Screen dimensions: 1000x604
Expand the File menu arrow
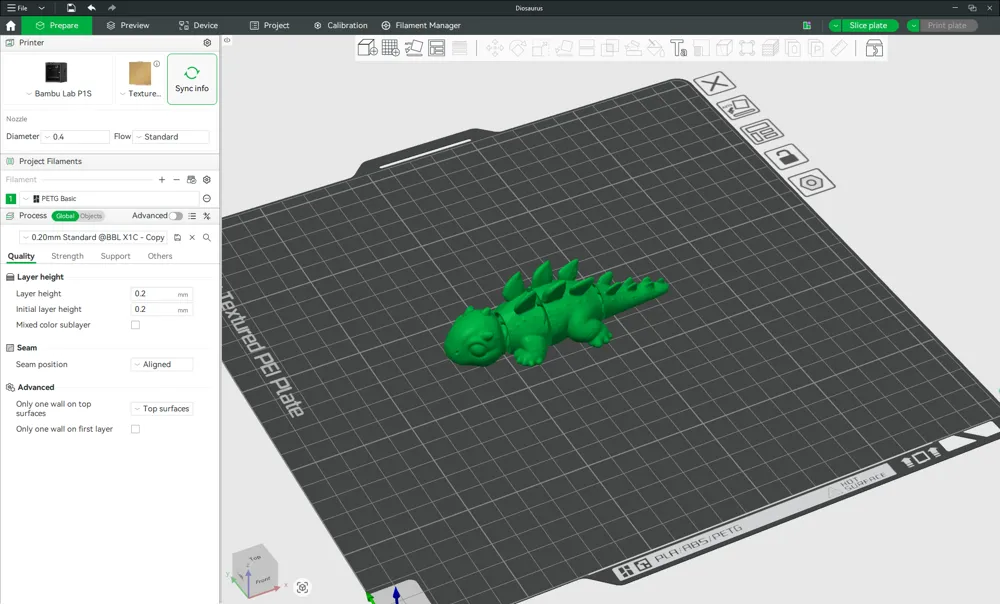tap(41, 8)
